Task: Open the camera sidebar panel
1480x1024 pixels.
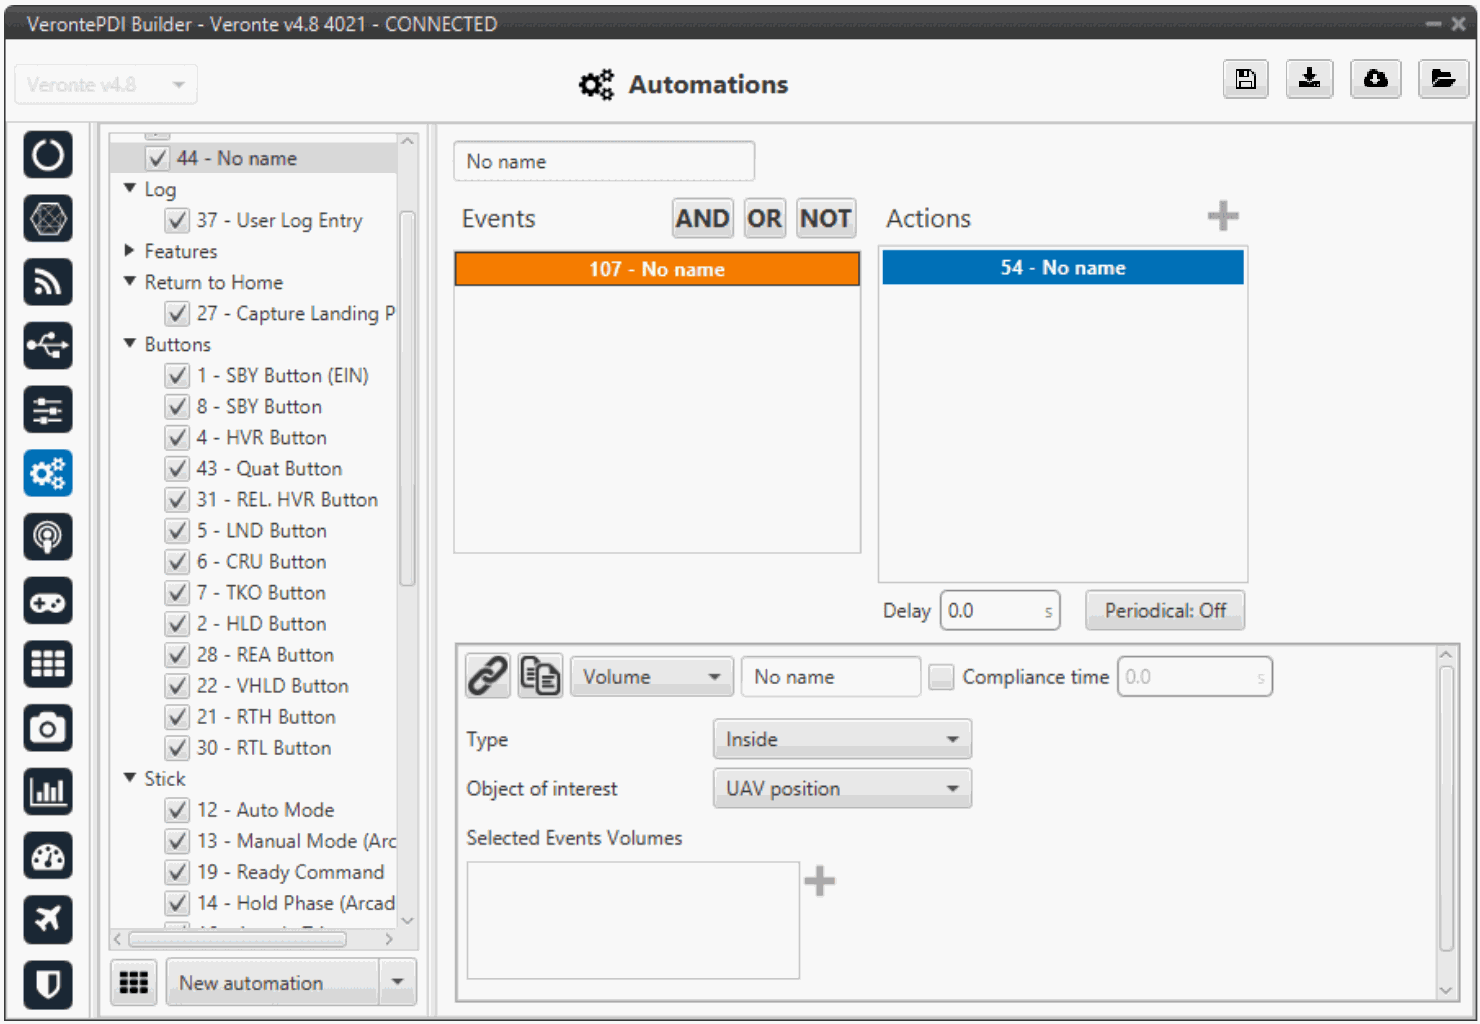Action: click(48, 729)
